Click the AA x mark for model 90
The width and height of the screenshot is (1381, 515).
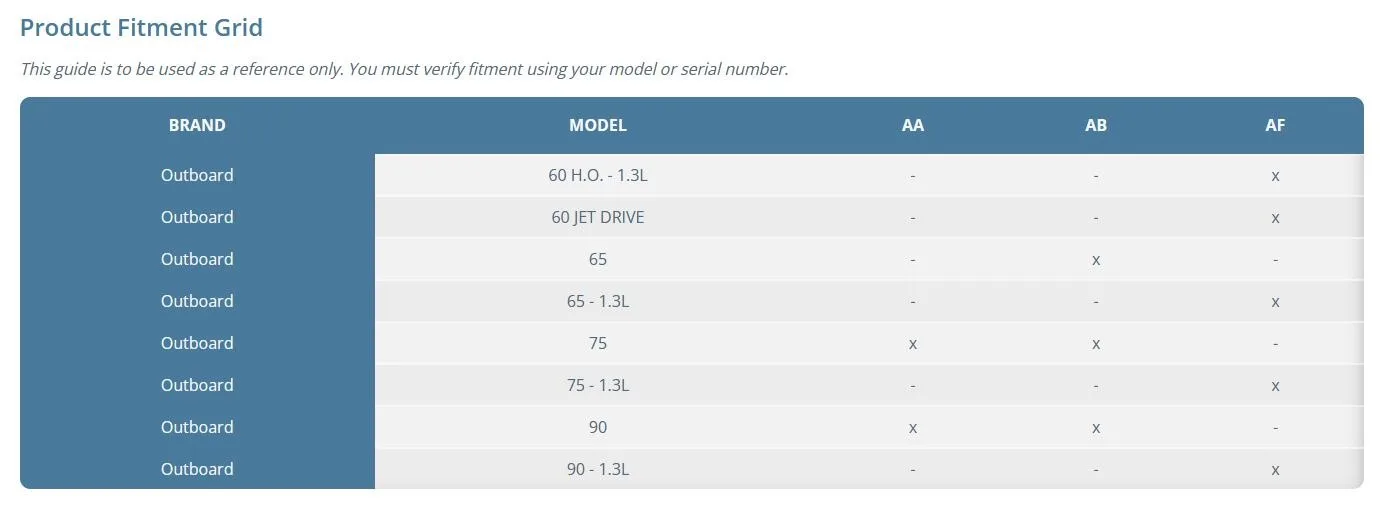coord(913,428)
